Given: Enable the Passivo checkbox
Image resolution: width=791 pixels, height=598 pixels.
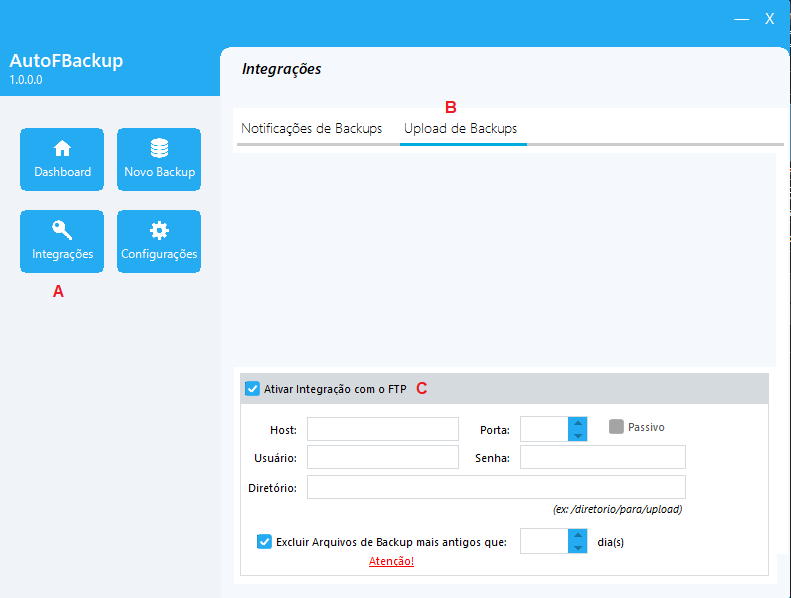Looking at the screenshot, I should coord(616,427).
